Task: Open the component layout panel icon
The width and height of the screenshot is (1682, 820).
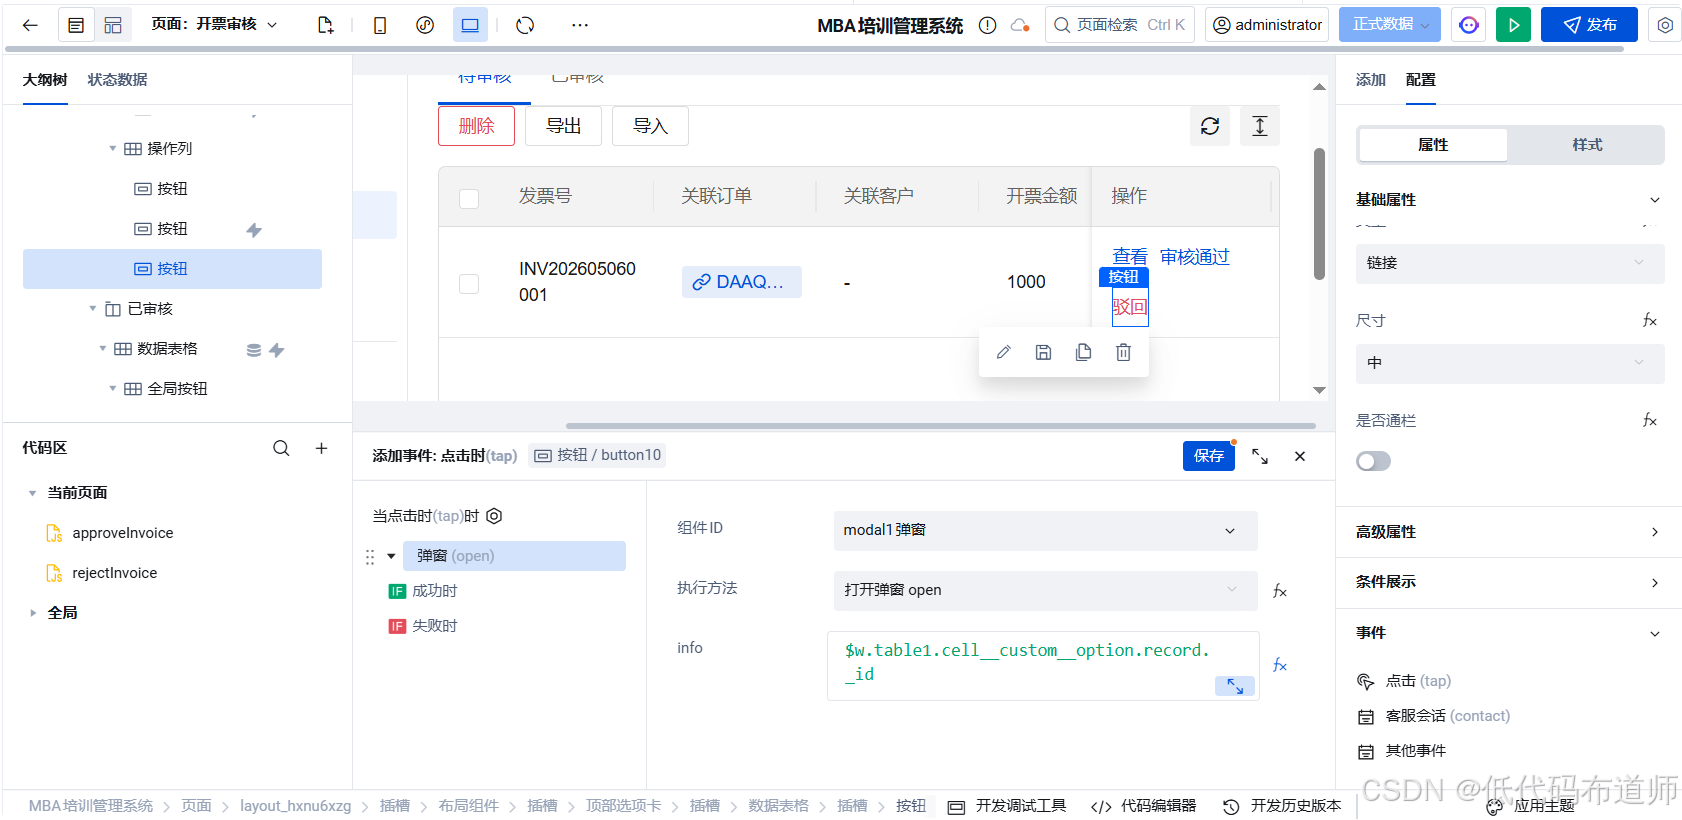Action: 113,25
